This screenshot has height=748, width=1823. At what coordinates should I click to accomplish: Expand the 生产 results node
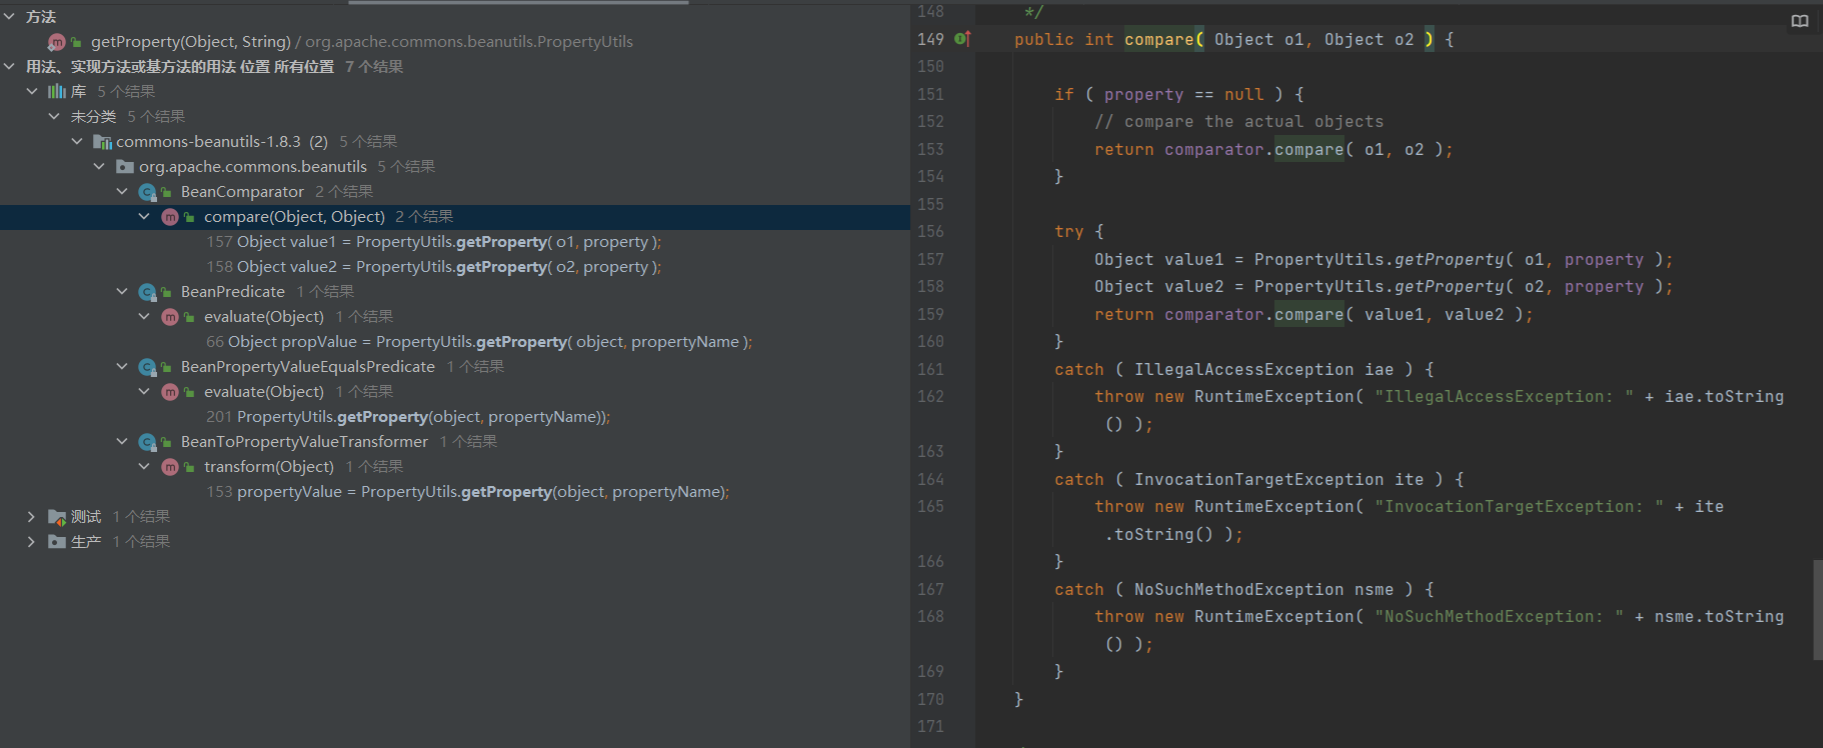[32, 541]
